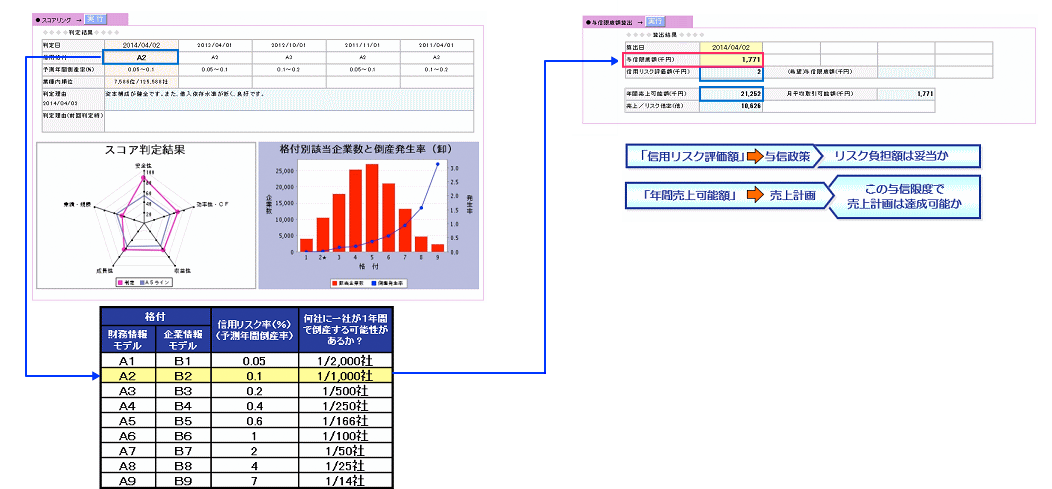Click the 2014/04/02 判定日 column header
1052x489 pixels.
[x=141, y=45]
